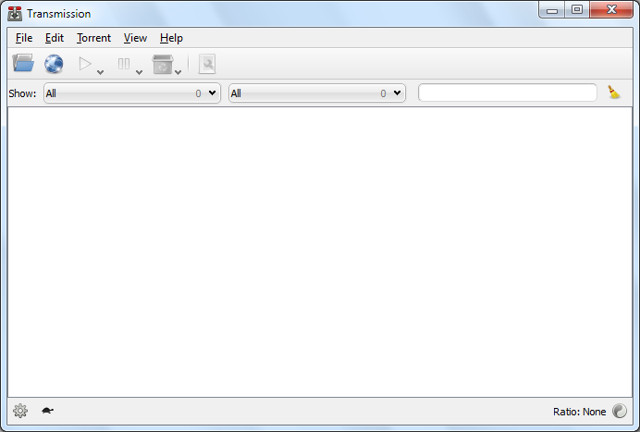The image size is (640, 432).
Task: Click the Open Torrent folder icon
Action: click(x=23, y=64)
